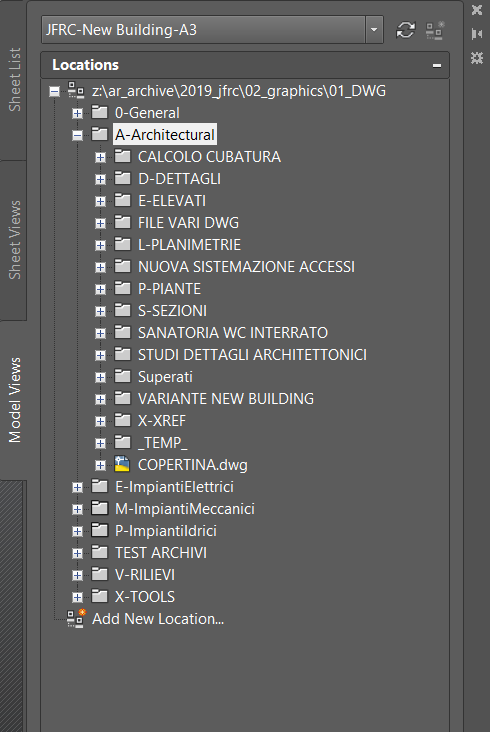This screenshot has width=490, height=732.
Task: Click the refresh sheet set icon
Action: pyautogui.click(x=405, y=30)
